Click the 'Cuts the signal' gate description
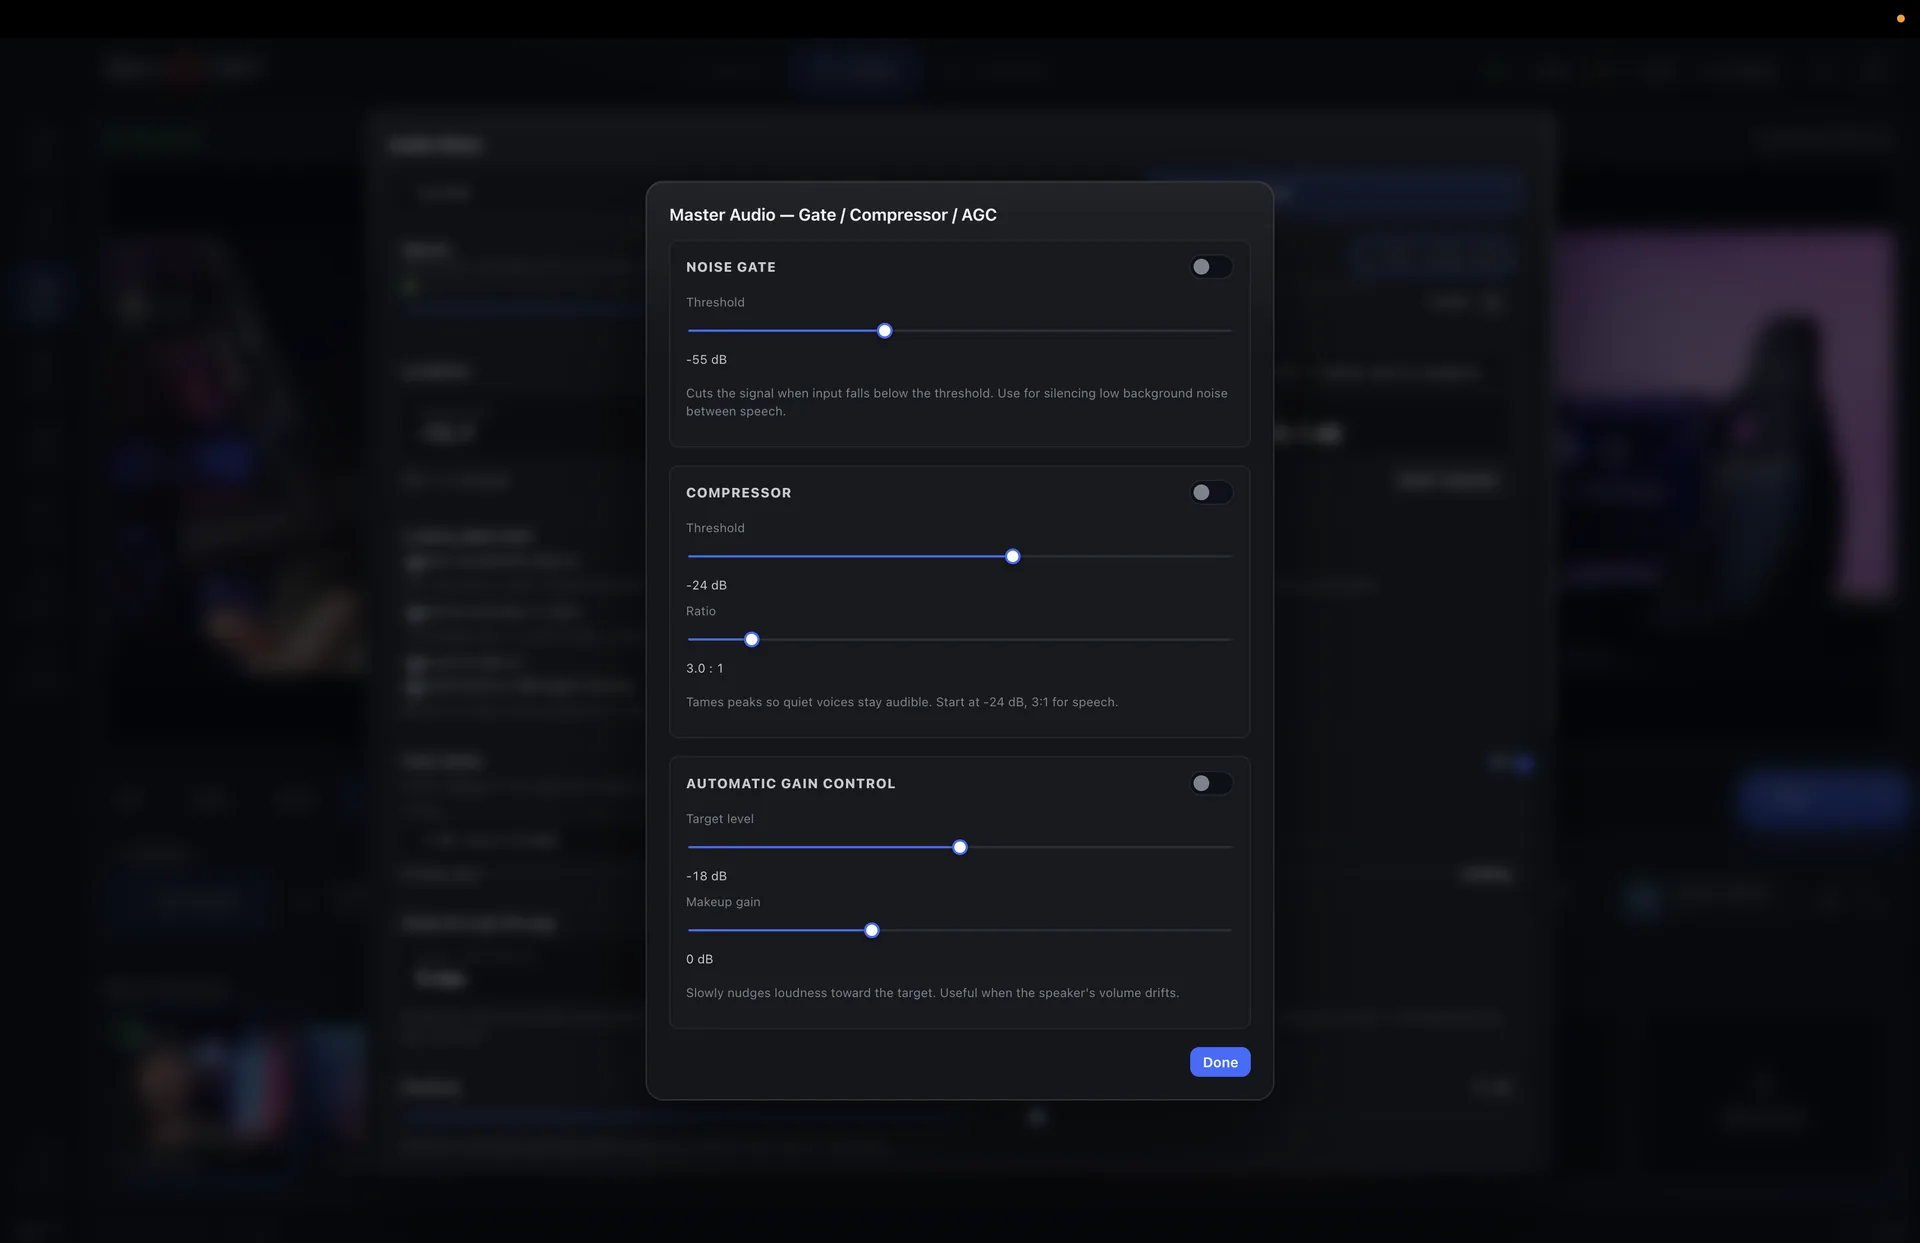 coord(957,403)
